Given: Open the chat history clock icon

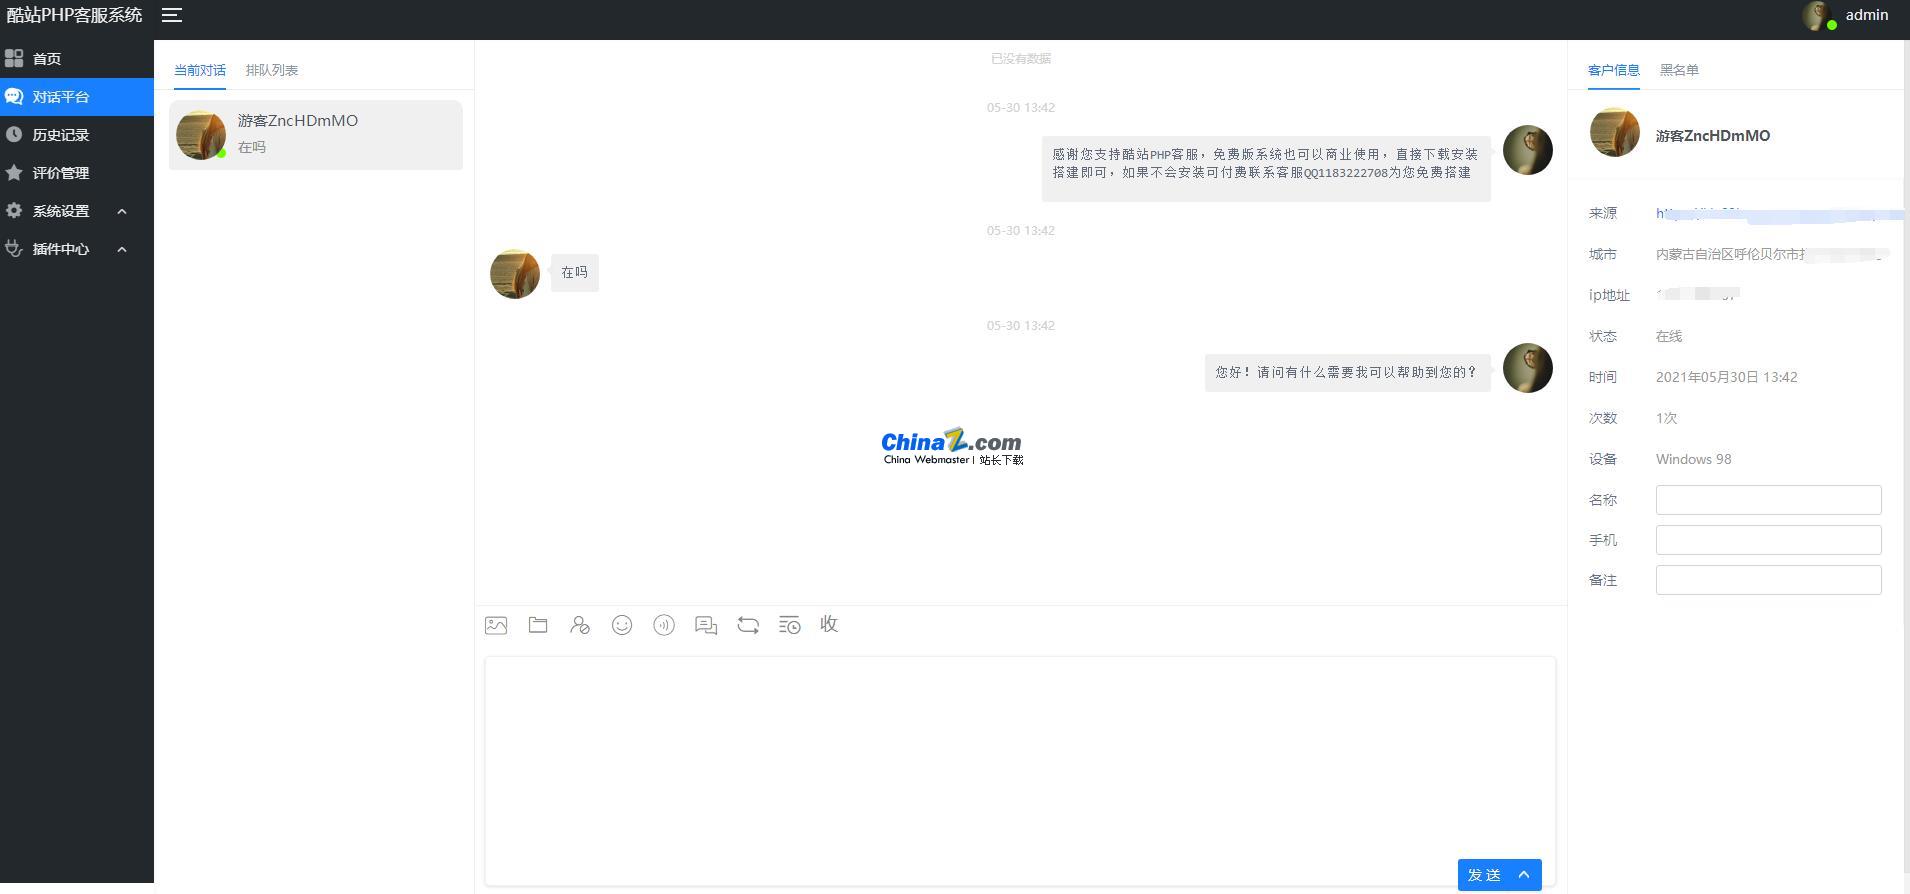Looking at the screenshot, I should tap(790, 625).
